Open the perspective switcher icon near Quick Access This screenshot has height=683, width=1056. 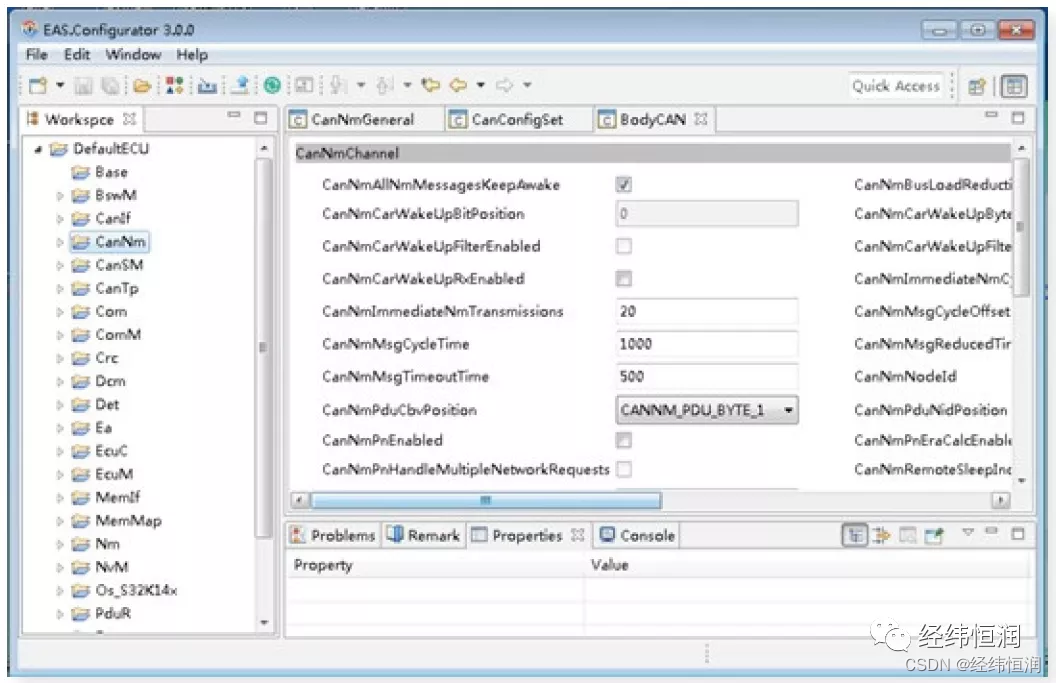[977, 86]
